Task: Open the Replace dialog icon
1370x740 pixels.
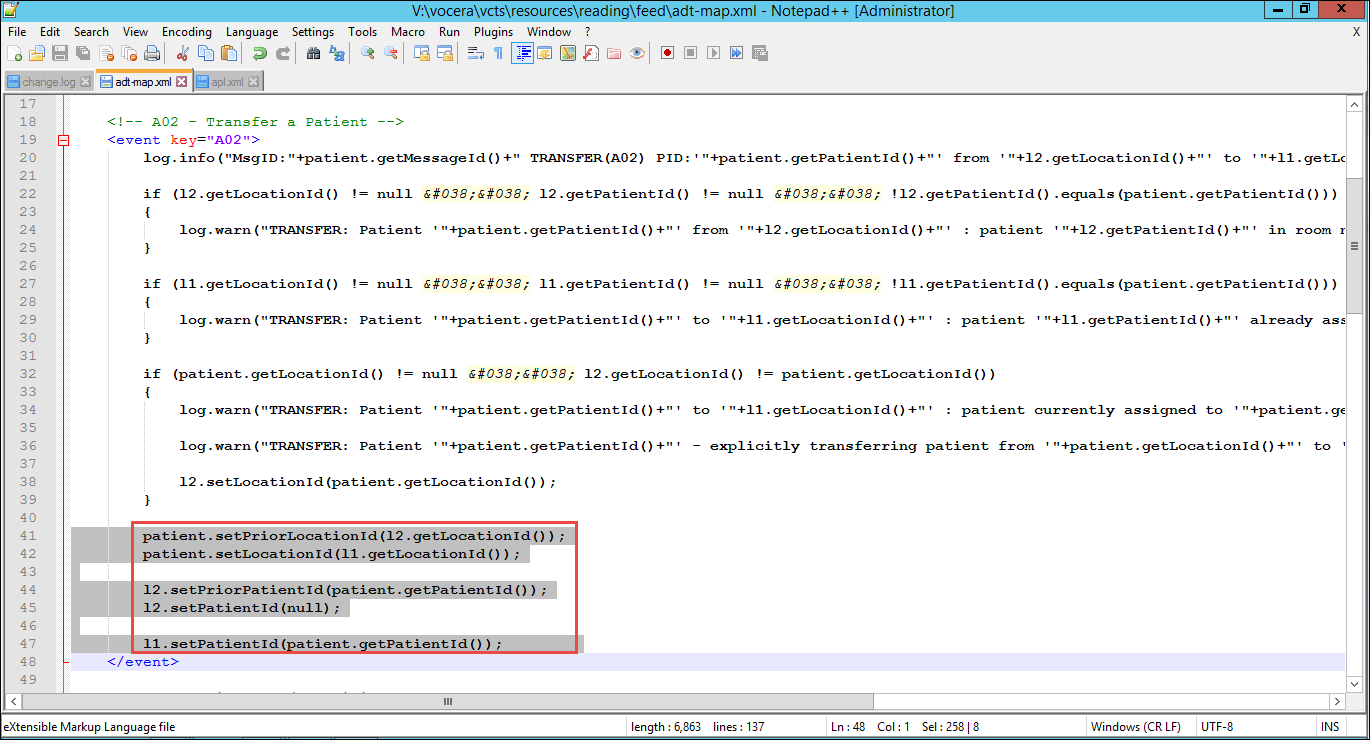Action: [337, 53]
